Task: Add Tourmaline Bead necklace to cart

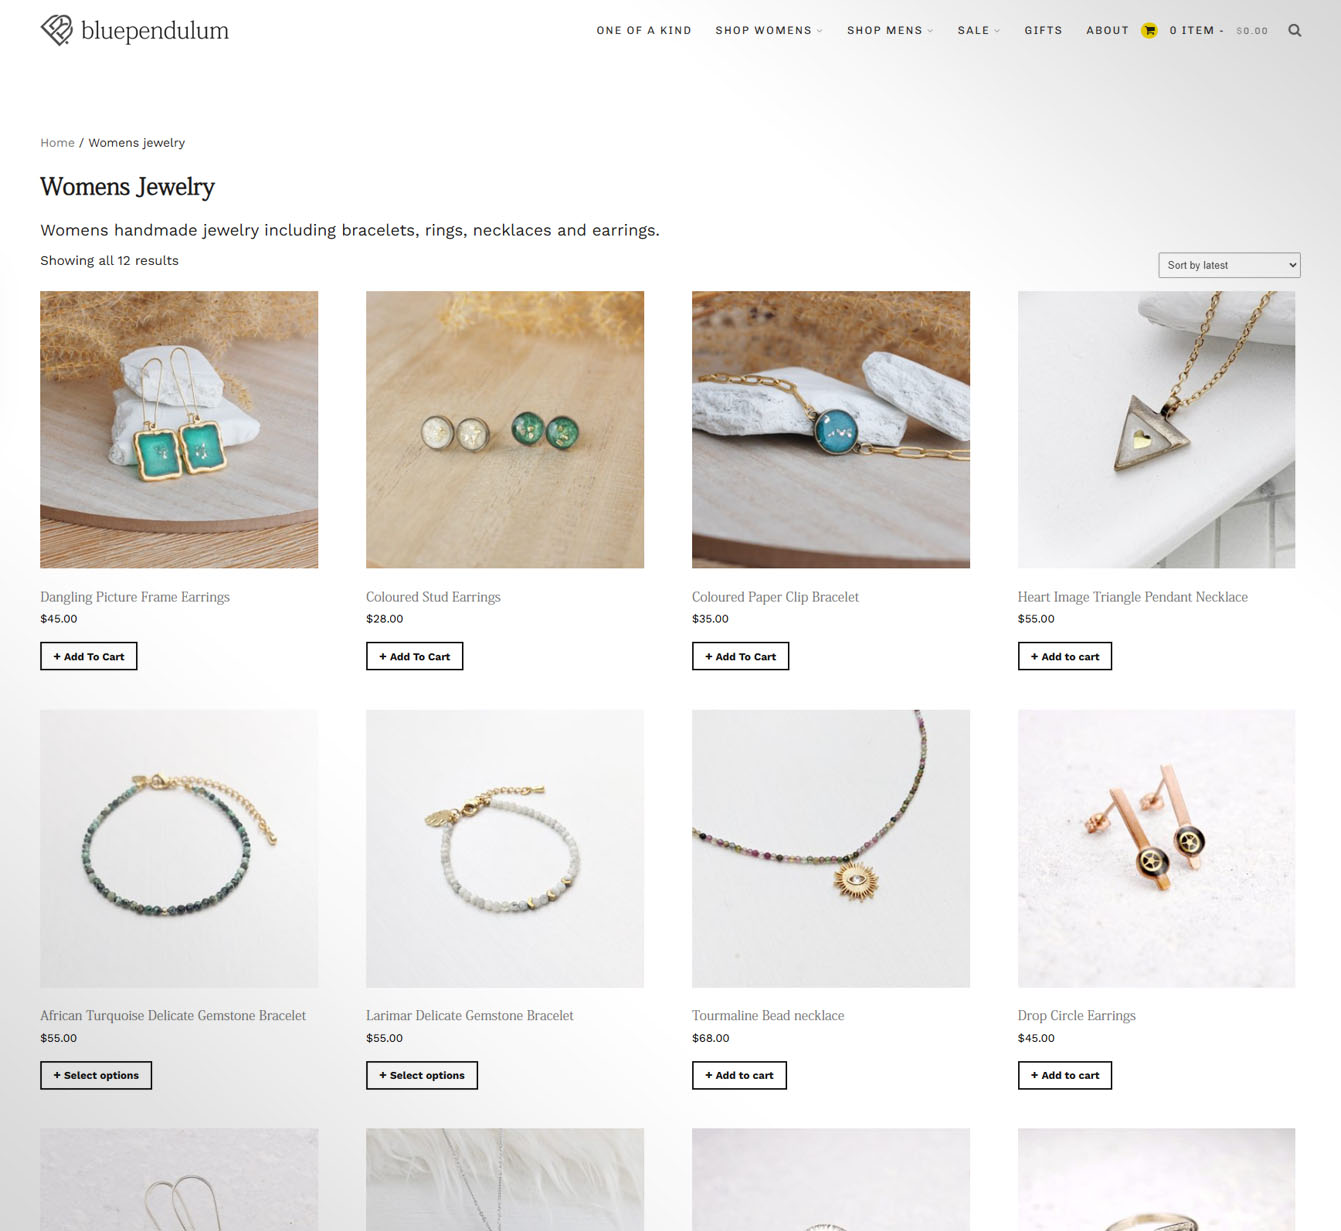Action: (x=739, y=1075)
